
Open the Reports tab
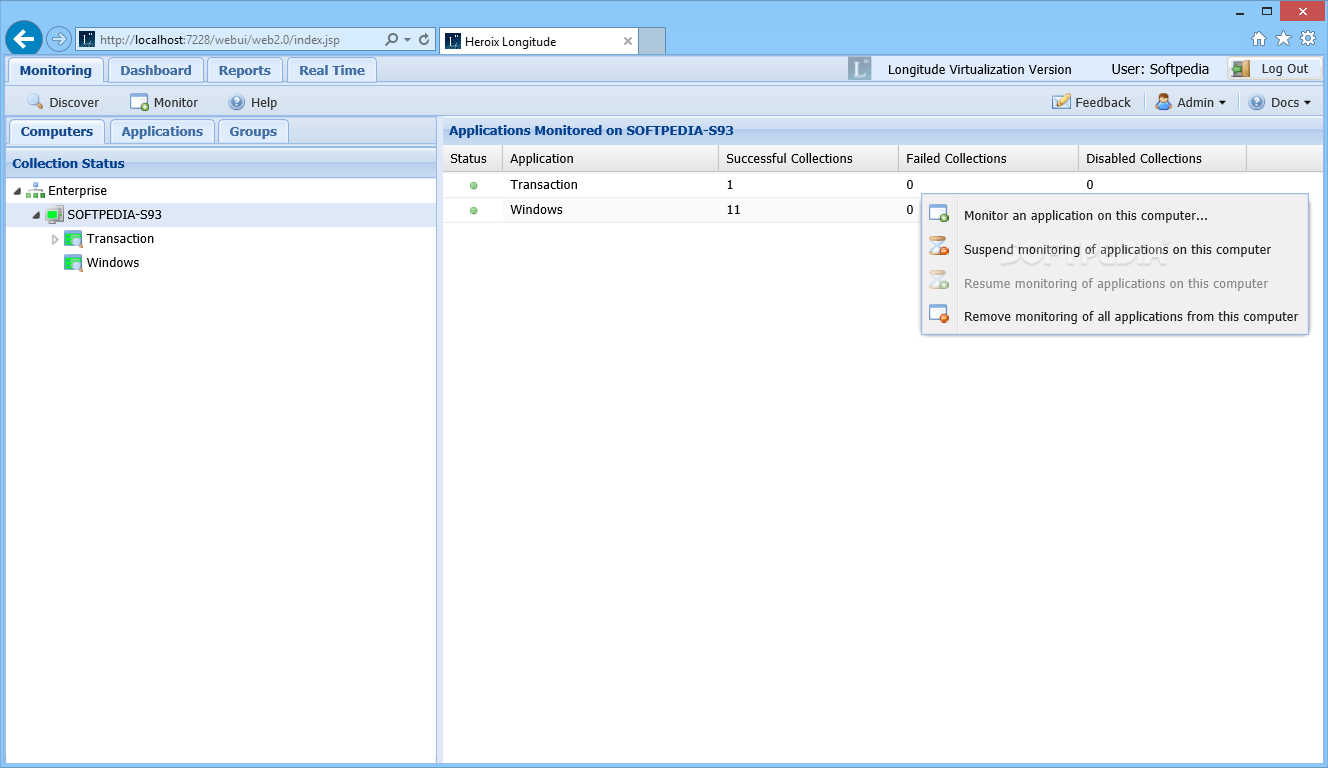point(245,70)
